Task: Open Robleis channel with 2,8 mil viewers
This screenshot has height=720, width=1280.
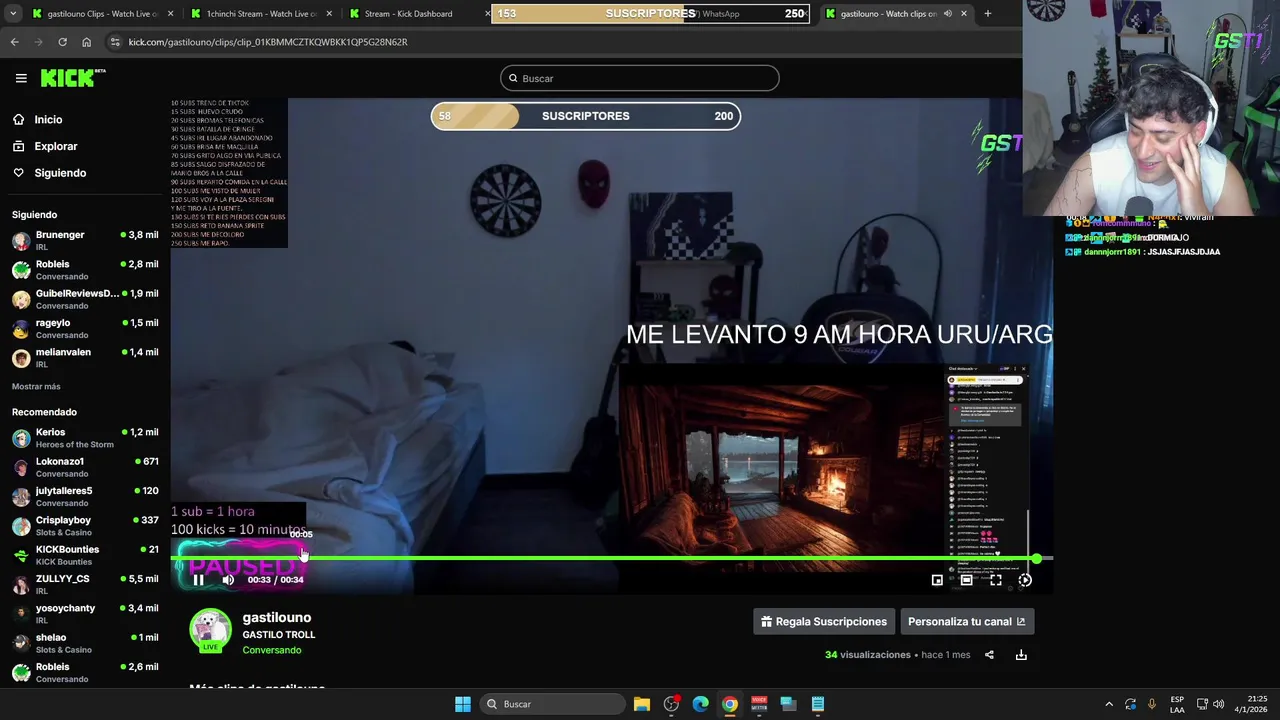Action: pyautogui.click(x=85, y=270)
